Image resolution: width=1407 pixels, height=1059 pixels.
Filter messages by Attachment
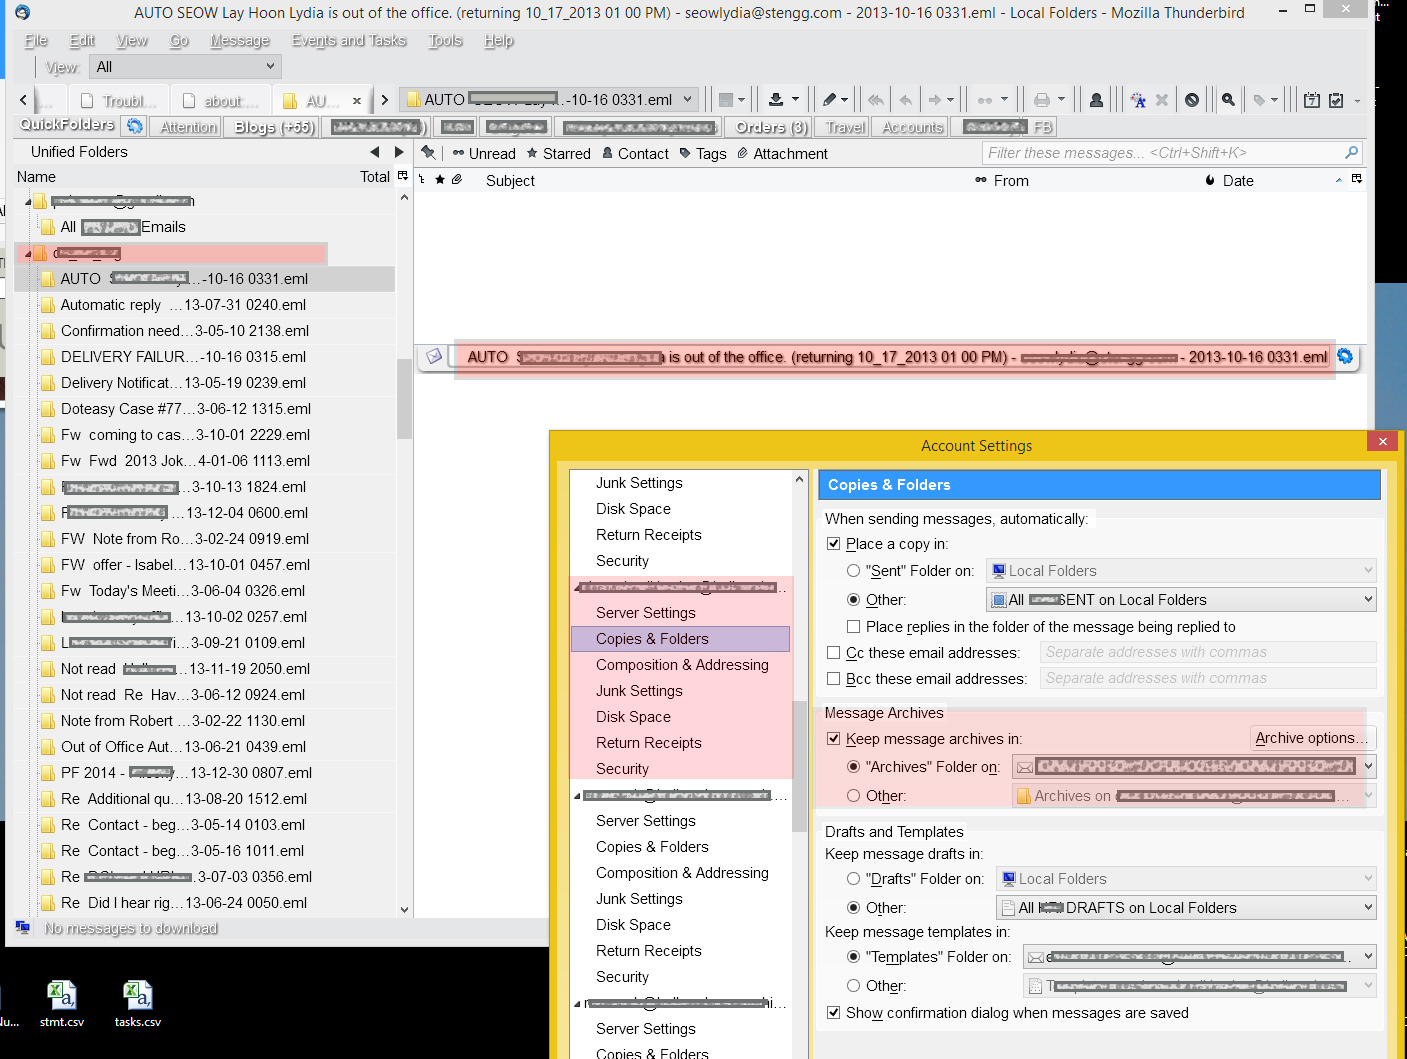tap(782, 153)
